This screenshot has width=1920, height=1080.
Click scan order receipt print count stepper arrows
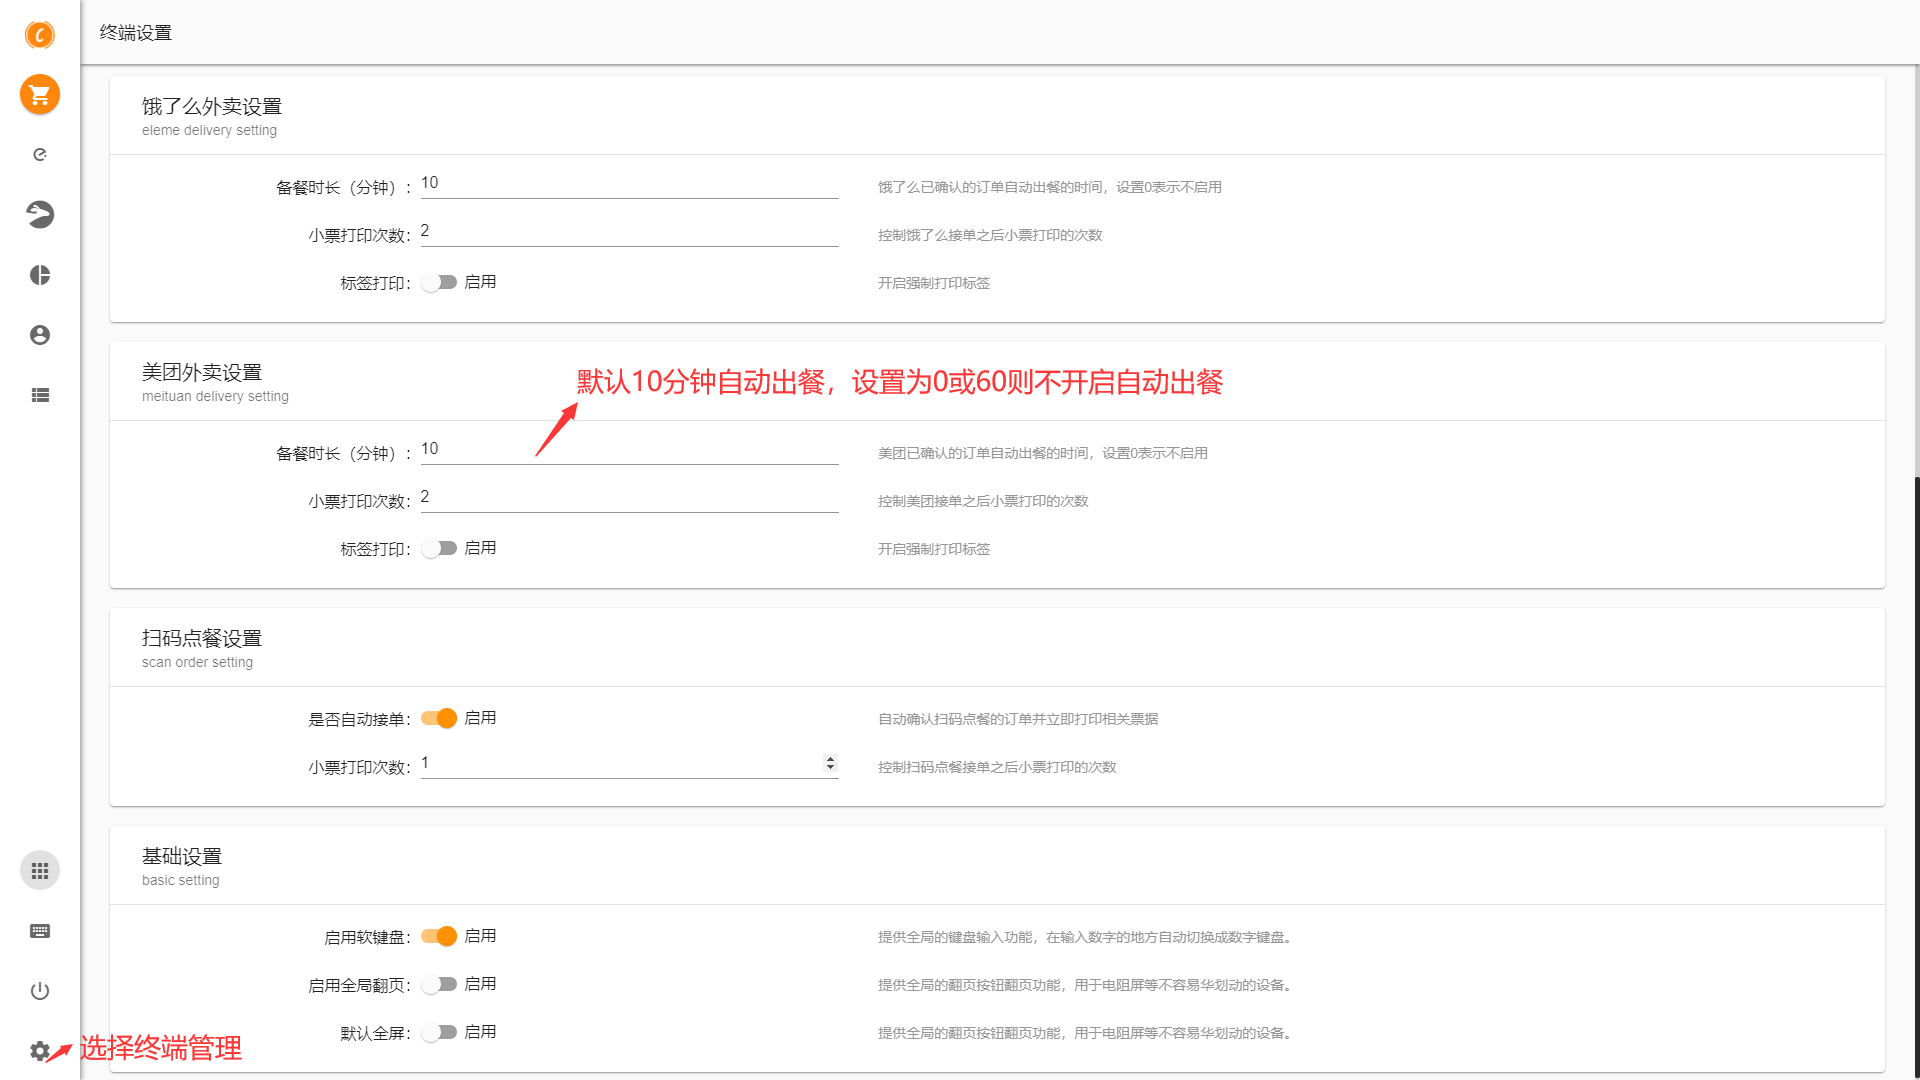click(830, 763)
